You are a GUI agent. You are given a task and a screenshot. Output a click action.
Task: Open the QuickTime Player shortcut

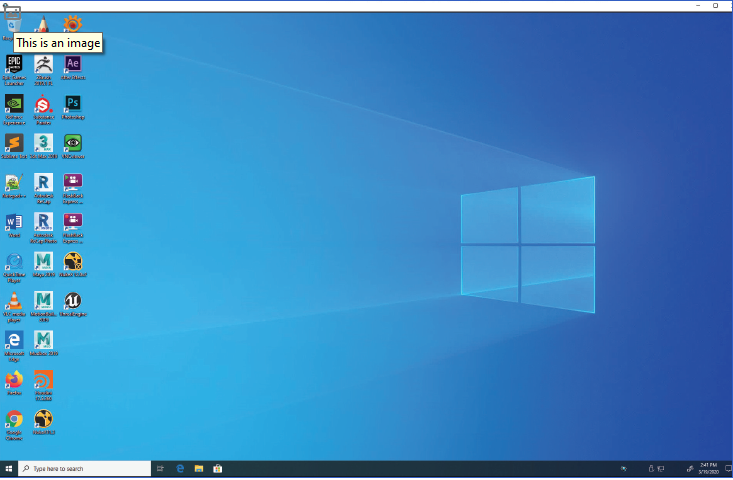click(14, 267)
